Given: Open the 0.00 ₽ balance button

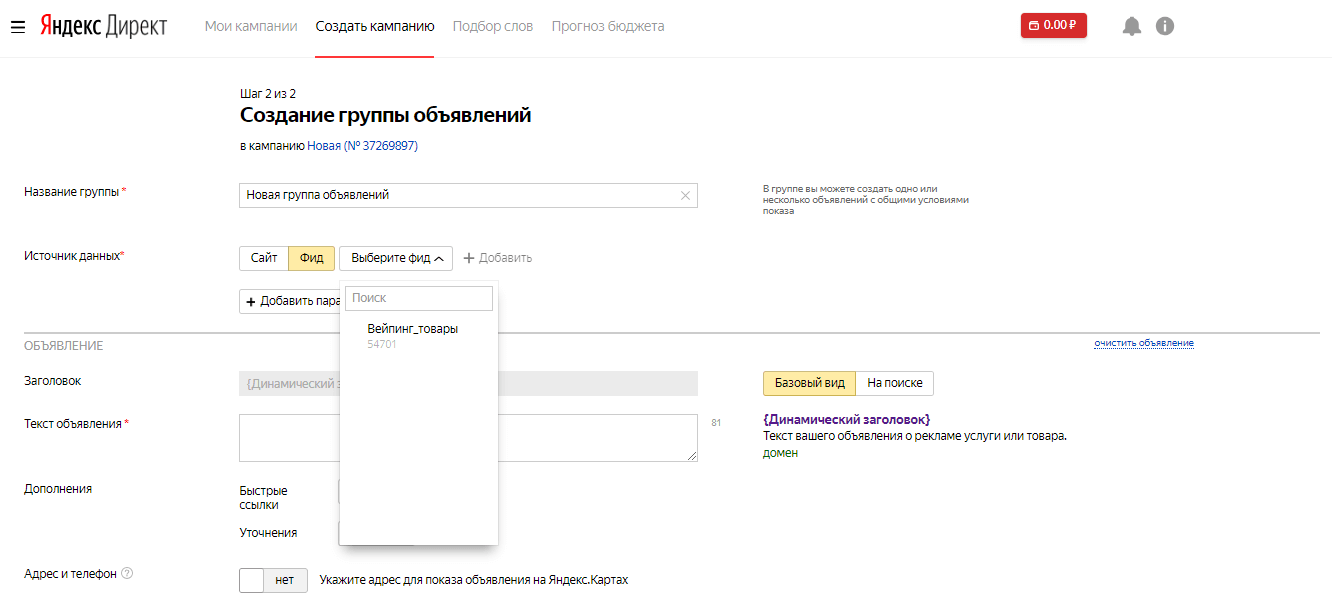Looking at the screenshot, I should 1053,26.
